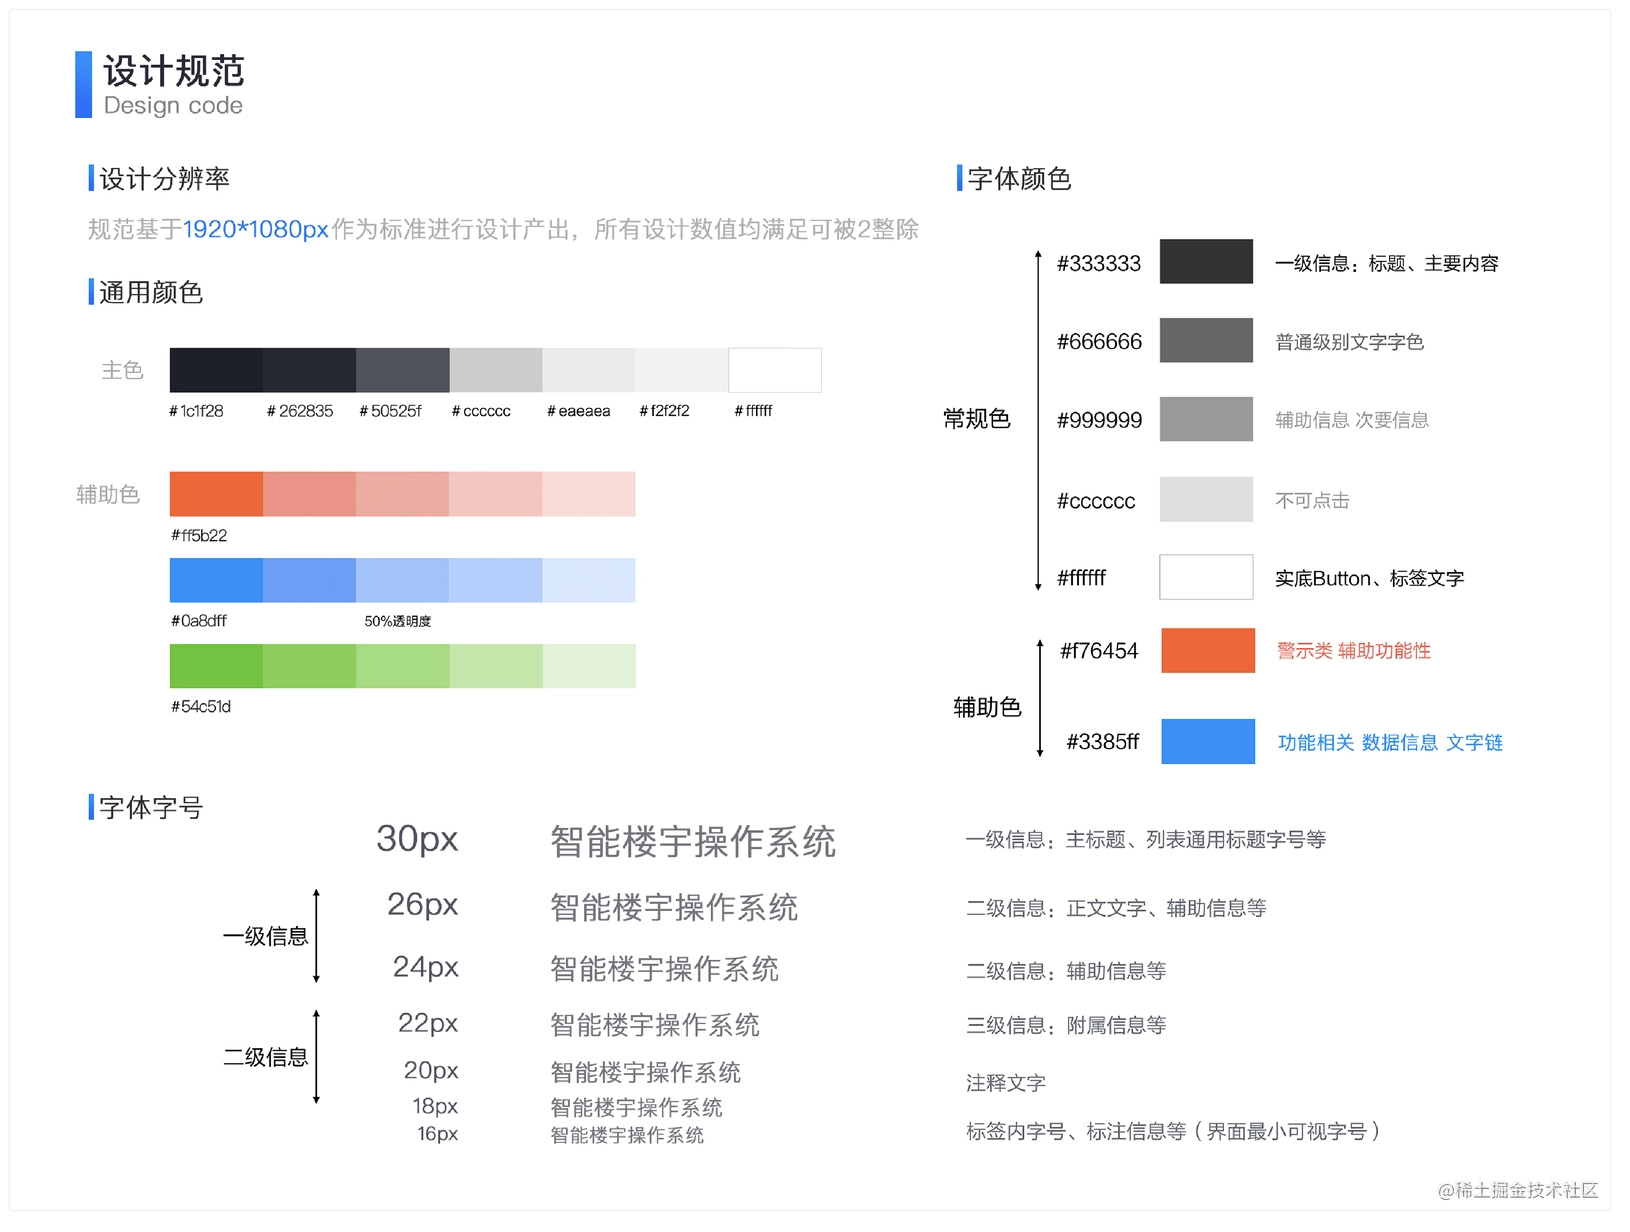Click the '辅助色' label beside orange swatches

tap(108, 494)
